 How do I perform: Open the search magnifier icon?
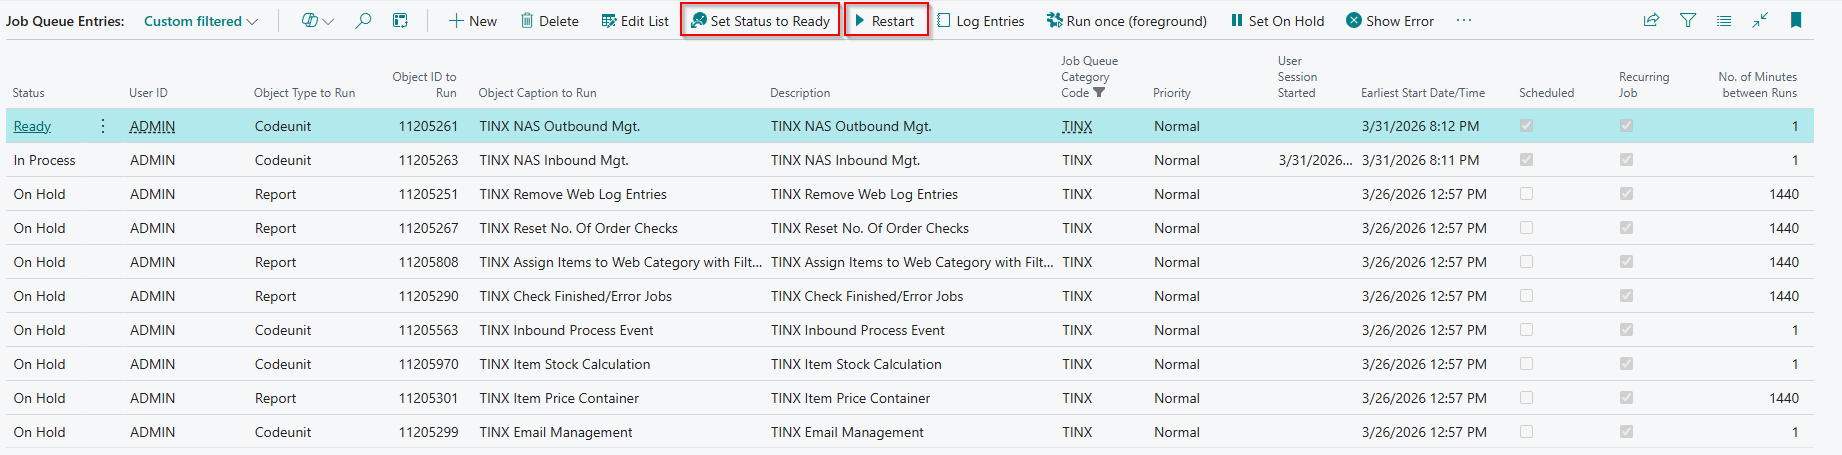[x=363, y=21]
